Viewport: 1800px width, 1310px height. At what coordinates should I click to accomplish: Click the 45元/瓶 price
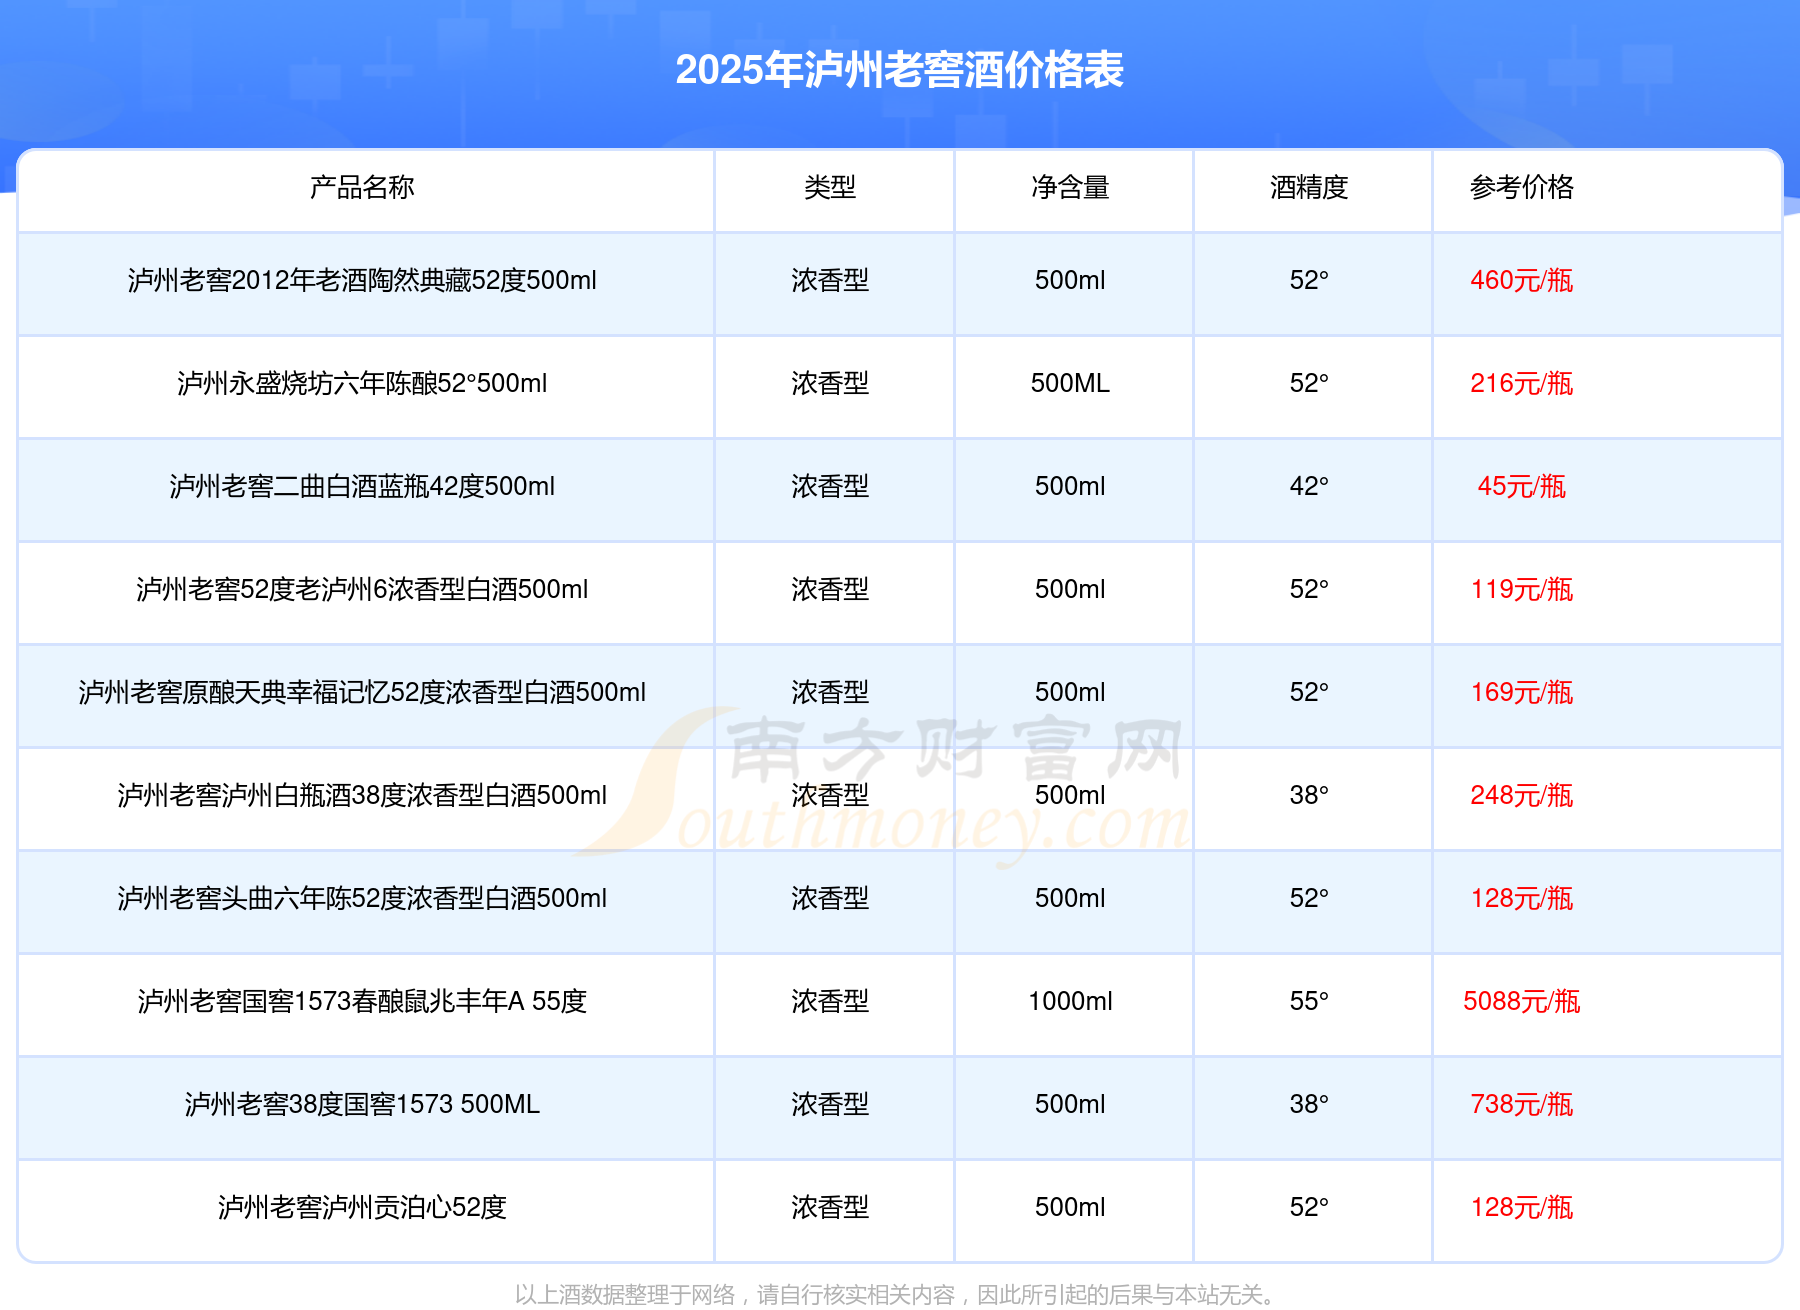click(1521, 487)
